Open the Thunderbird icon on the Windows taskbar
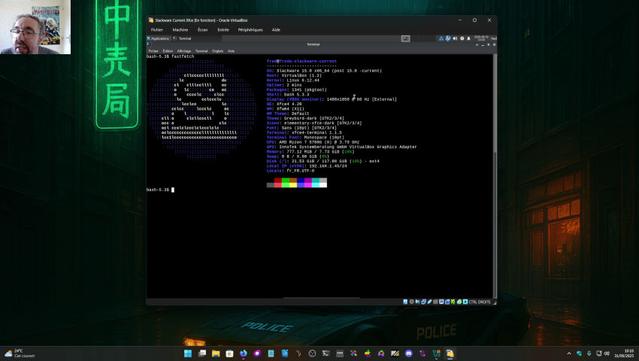Image resolution: width=639 pixels, height=361 pixels. tap(244, 354)
